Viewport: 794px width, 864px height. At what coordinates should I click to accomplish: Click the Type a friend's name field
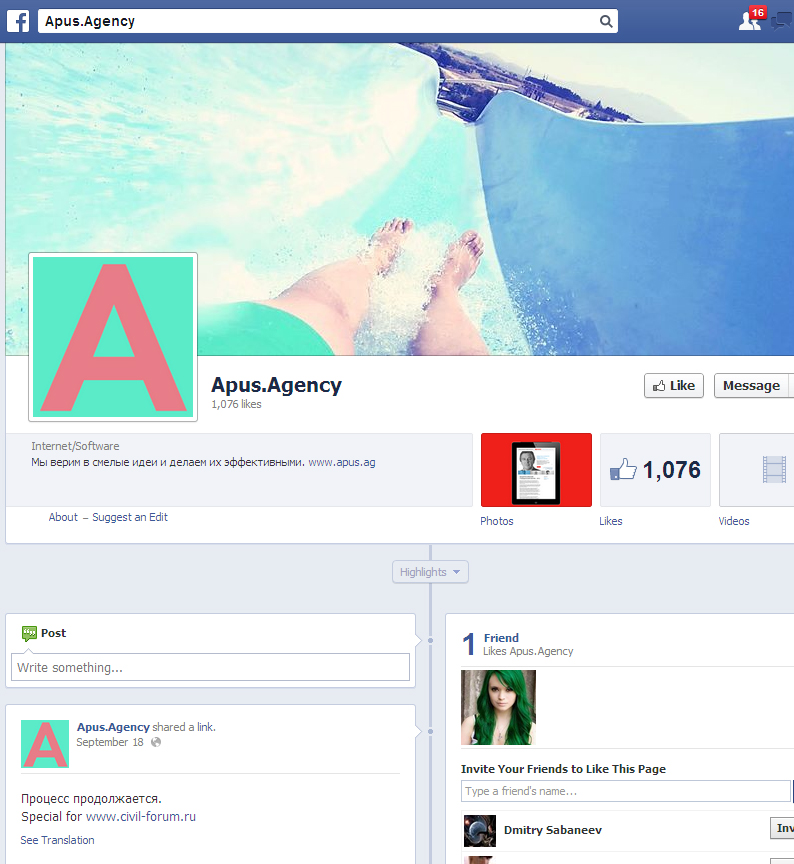point(625,791)
